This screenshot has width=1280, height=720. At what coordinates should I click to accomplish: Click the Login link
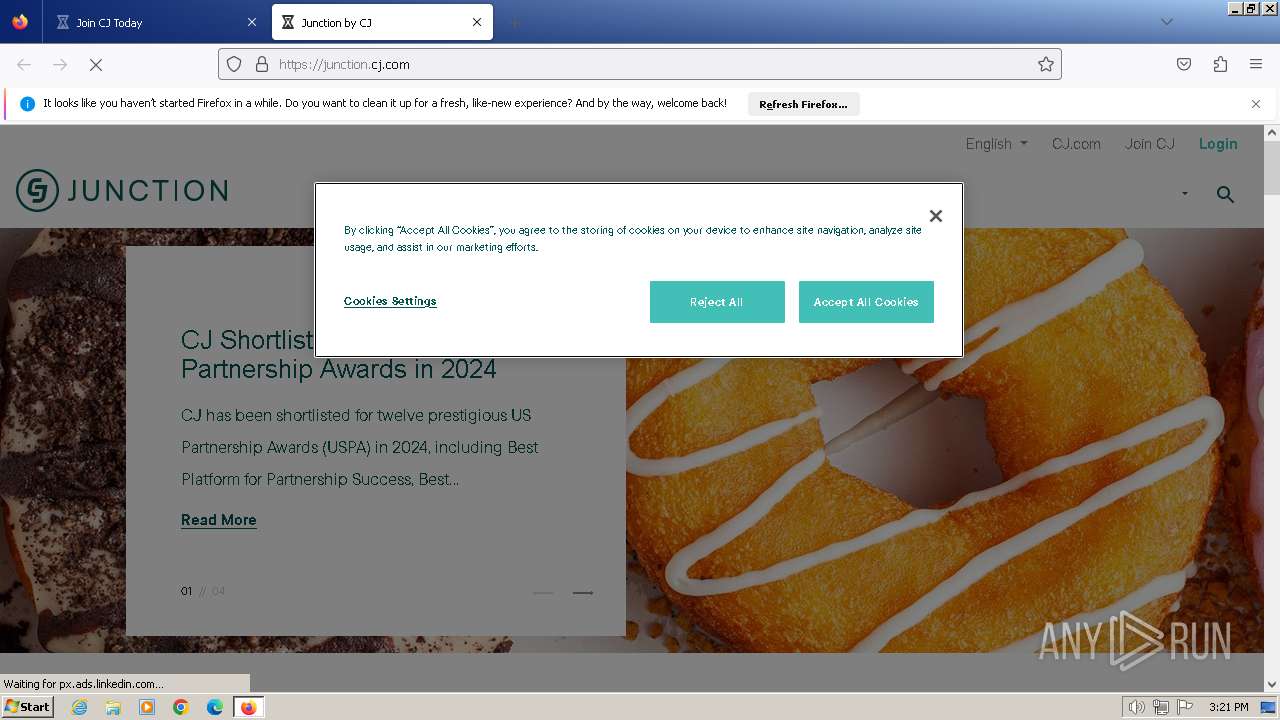1218,144
